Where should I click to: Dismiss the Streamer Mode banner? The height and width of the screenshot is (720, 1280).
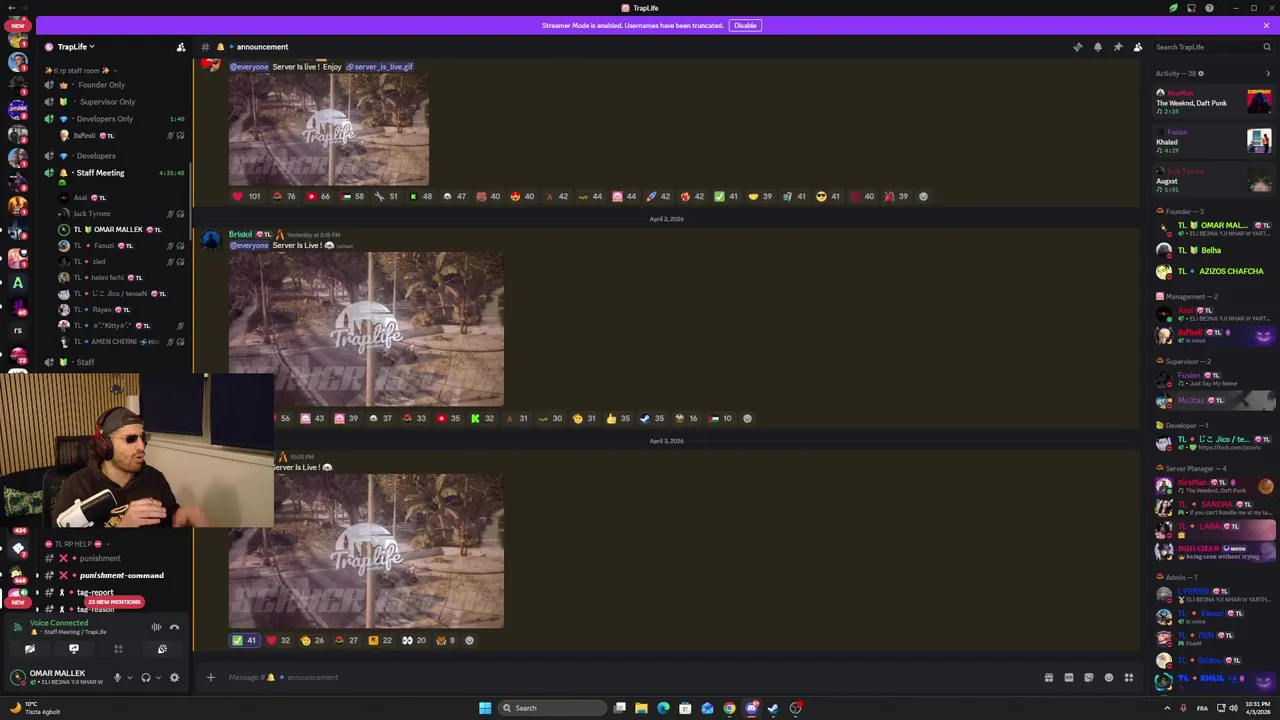click(1266, 25)
